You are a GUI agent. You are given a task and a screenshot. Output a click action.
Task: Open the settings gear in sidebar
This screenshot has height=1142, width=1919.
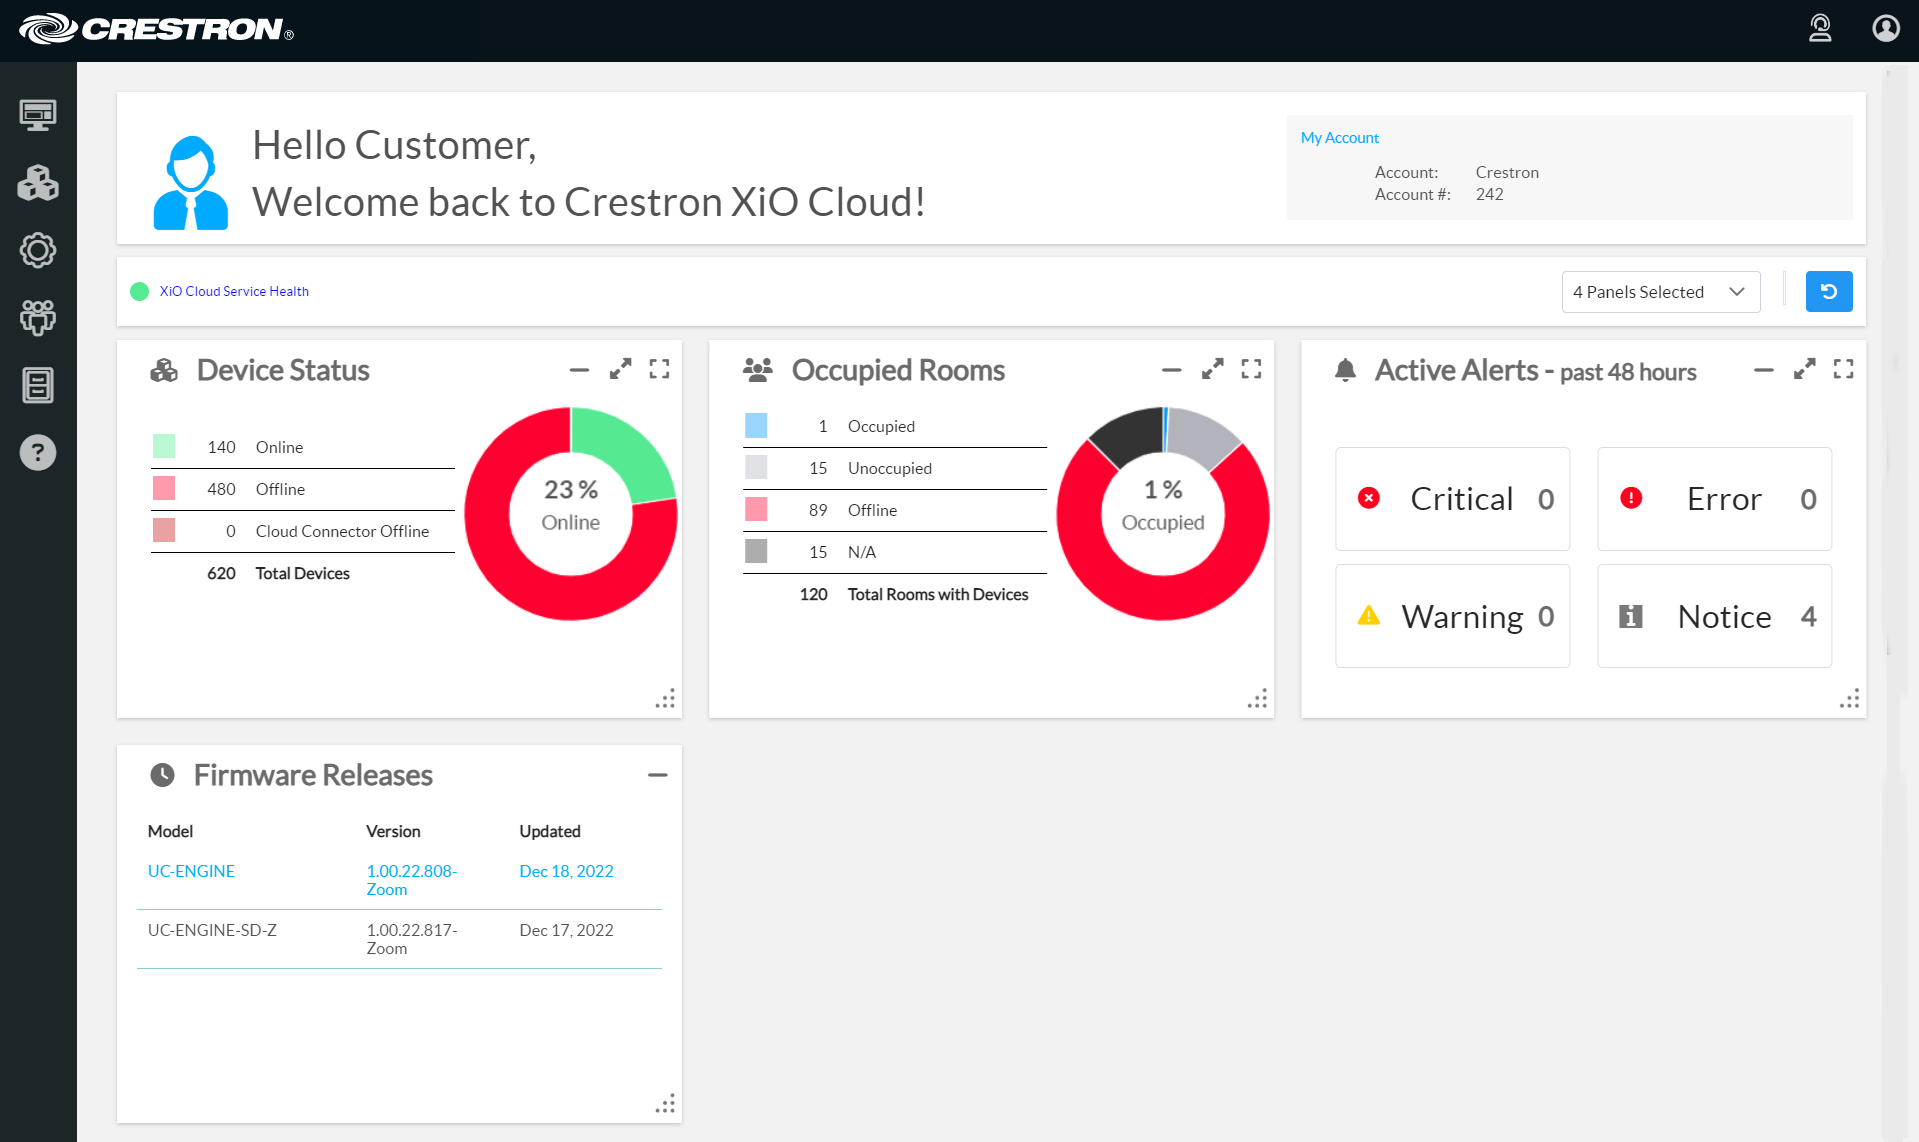(38, 250)
